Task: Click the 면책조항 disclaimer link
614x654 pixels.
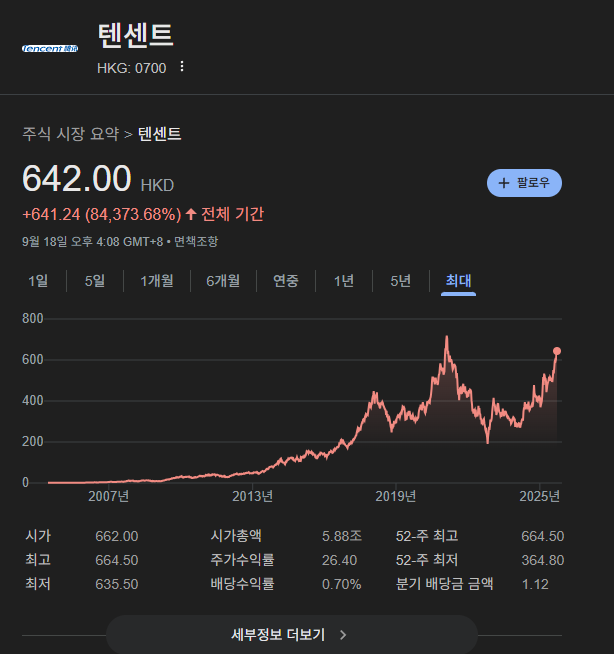Action: pos(196,241)
